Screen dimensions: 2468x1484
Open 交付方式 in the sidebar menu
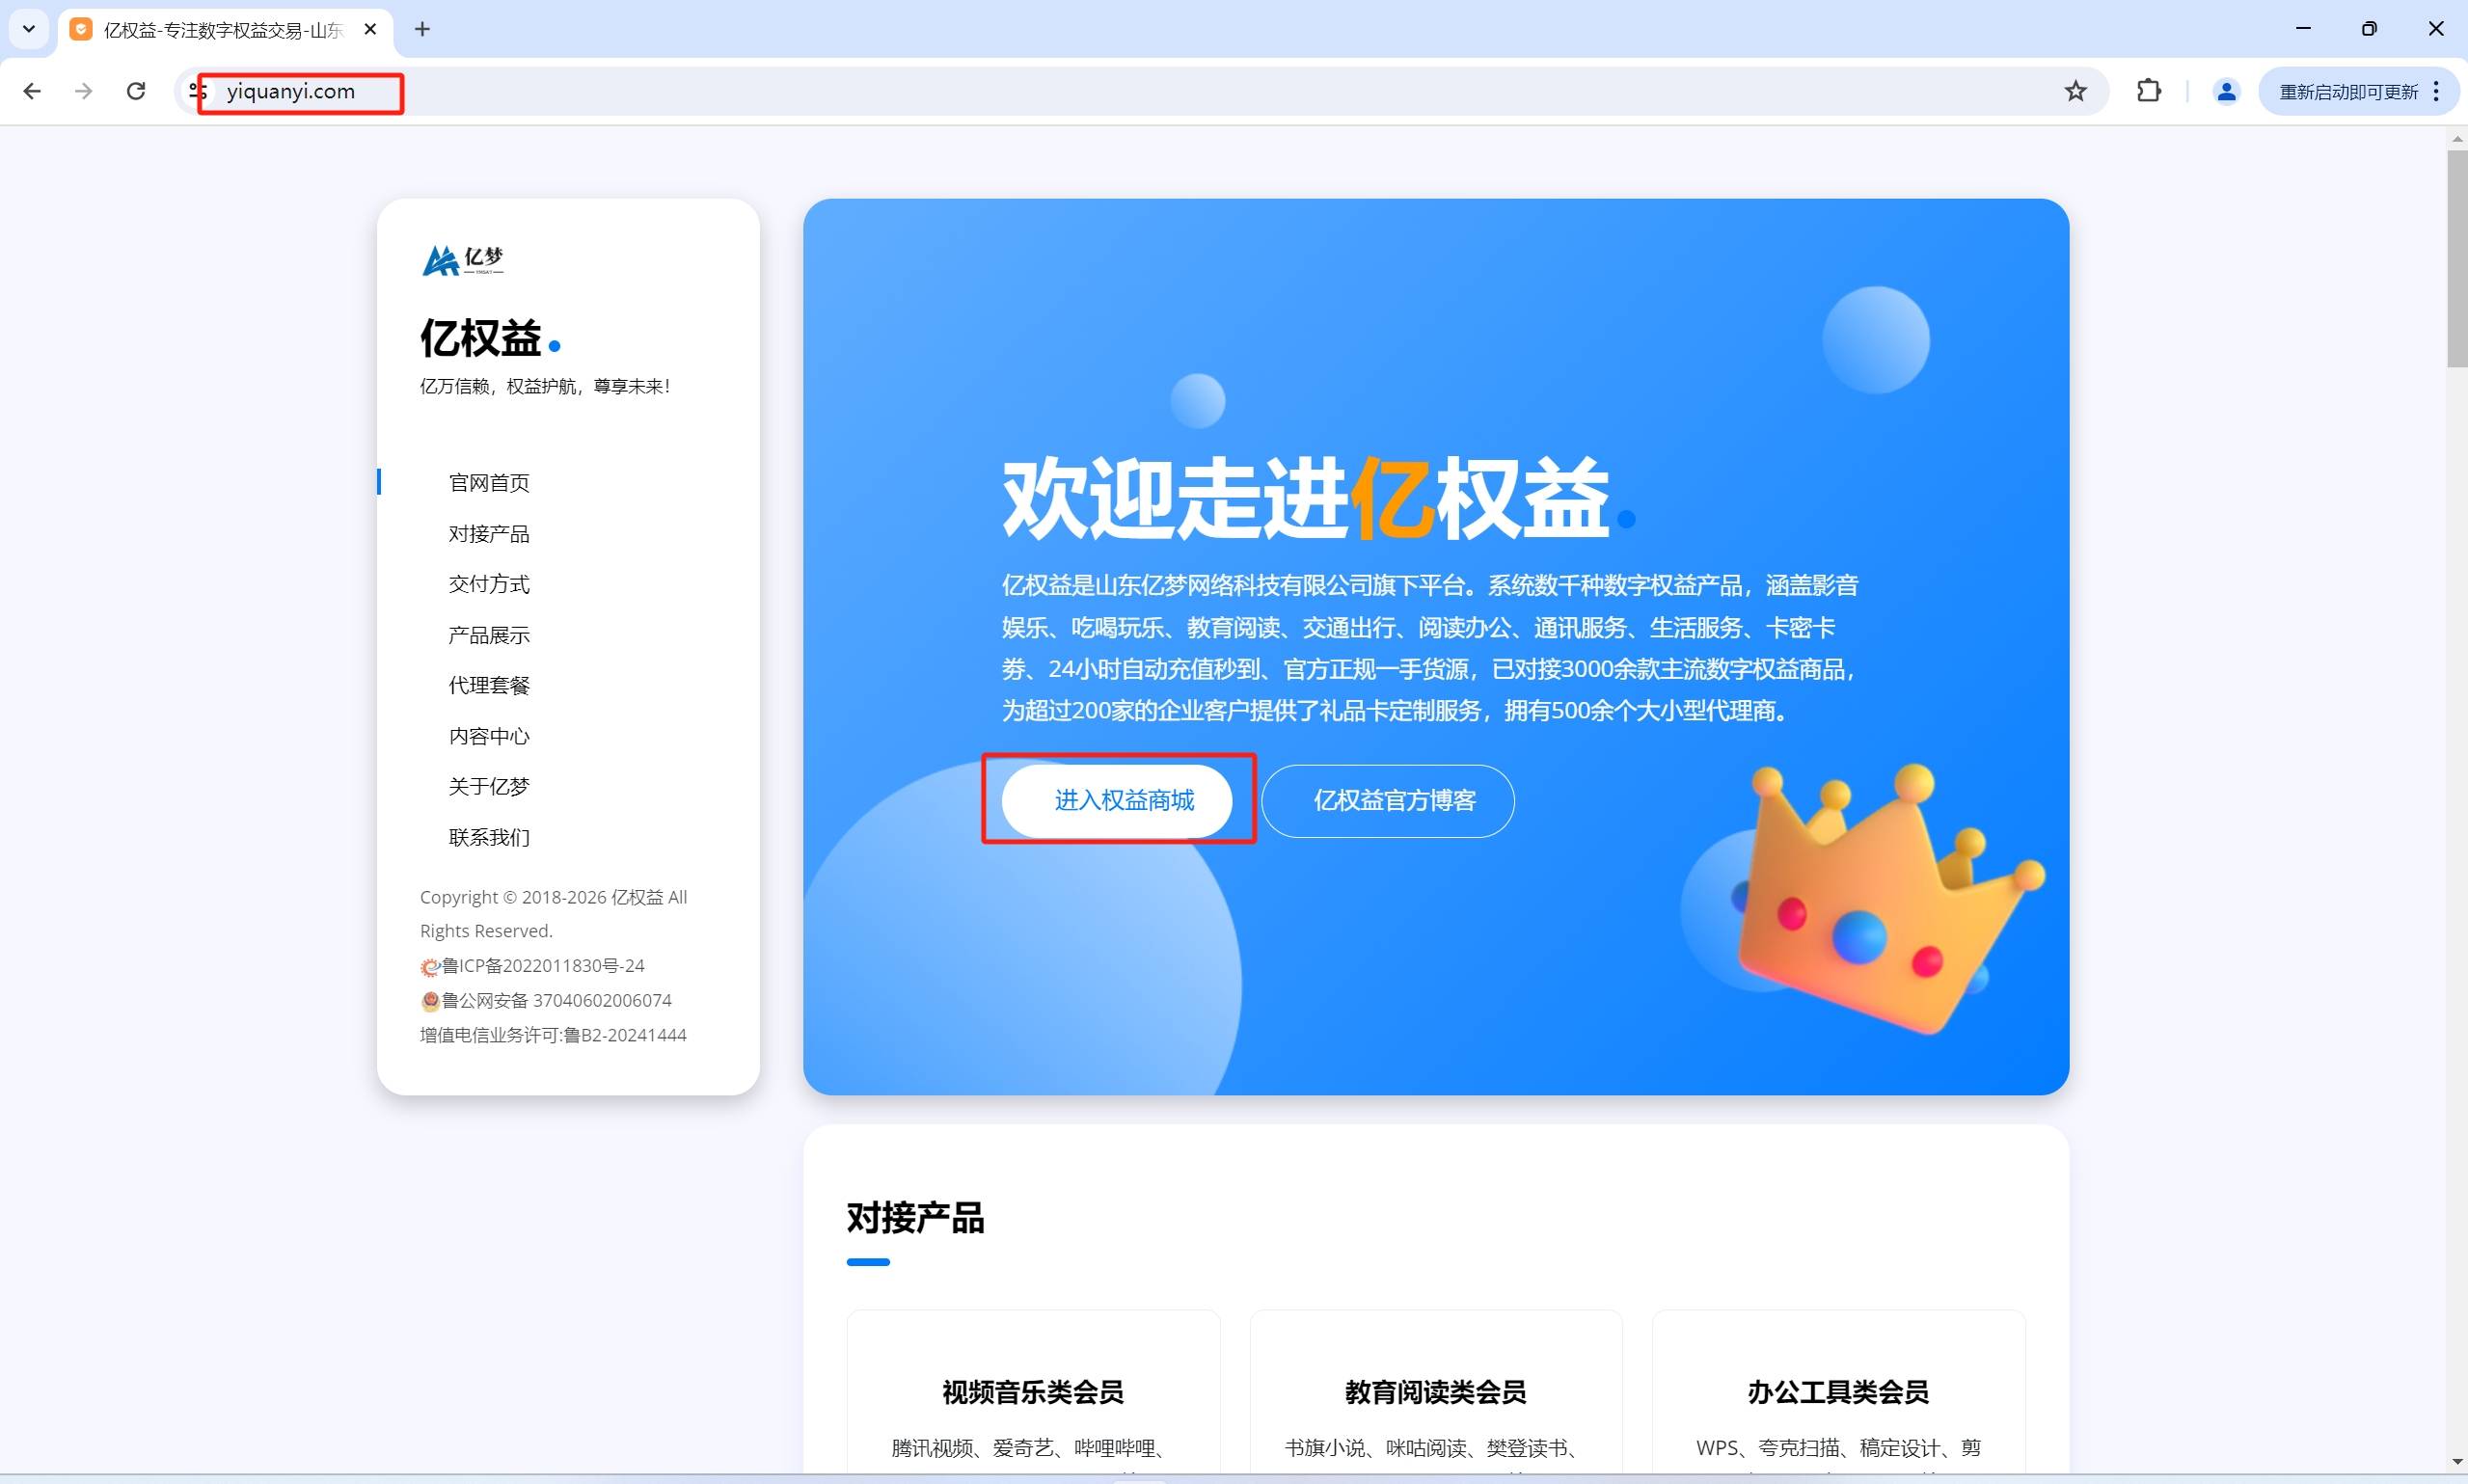489,584
